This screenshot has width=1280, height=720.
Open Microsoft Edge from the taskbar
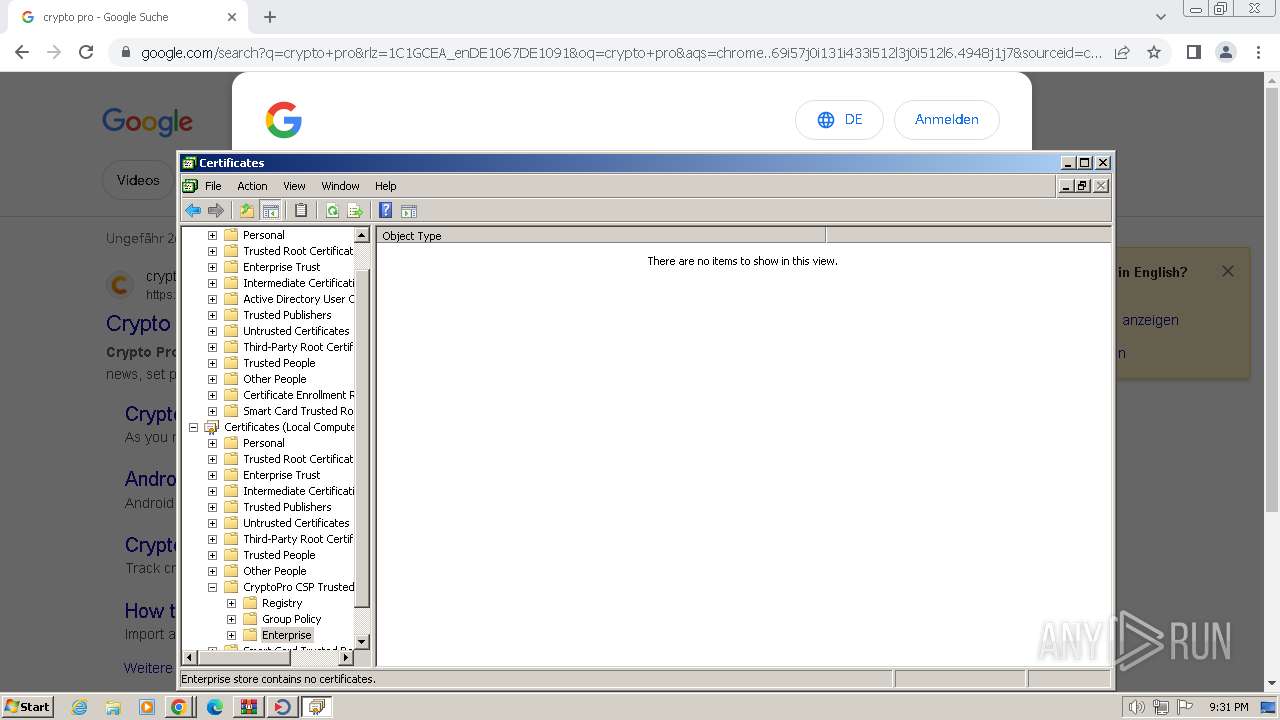click(x=215, y=707)
